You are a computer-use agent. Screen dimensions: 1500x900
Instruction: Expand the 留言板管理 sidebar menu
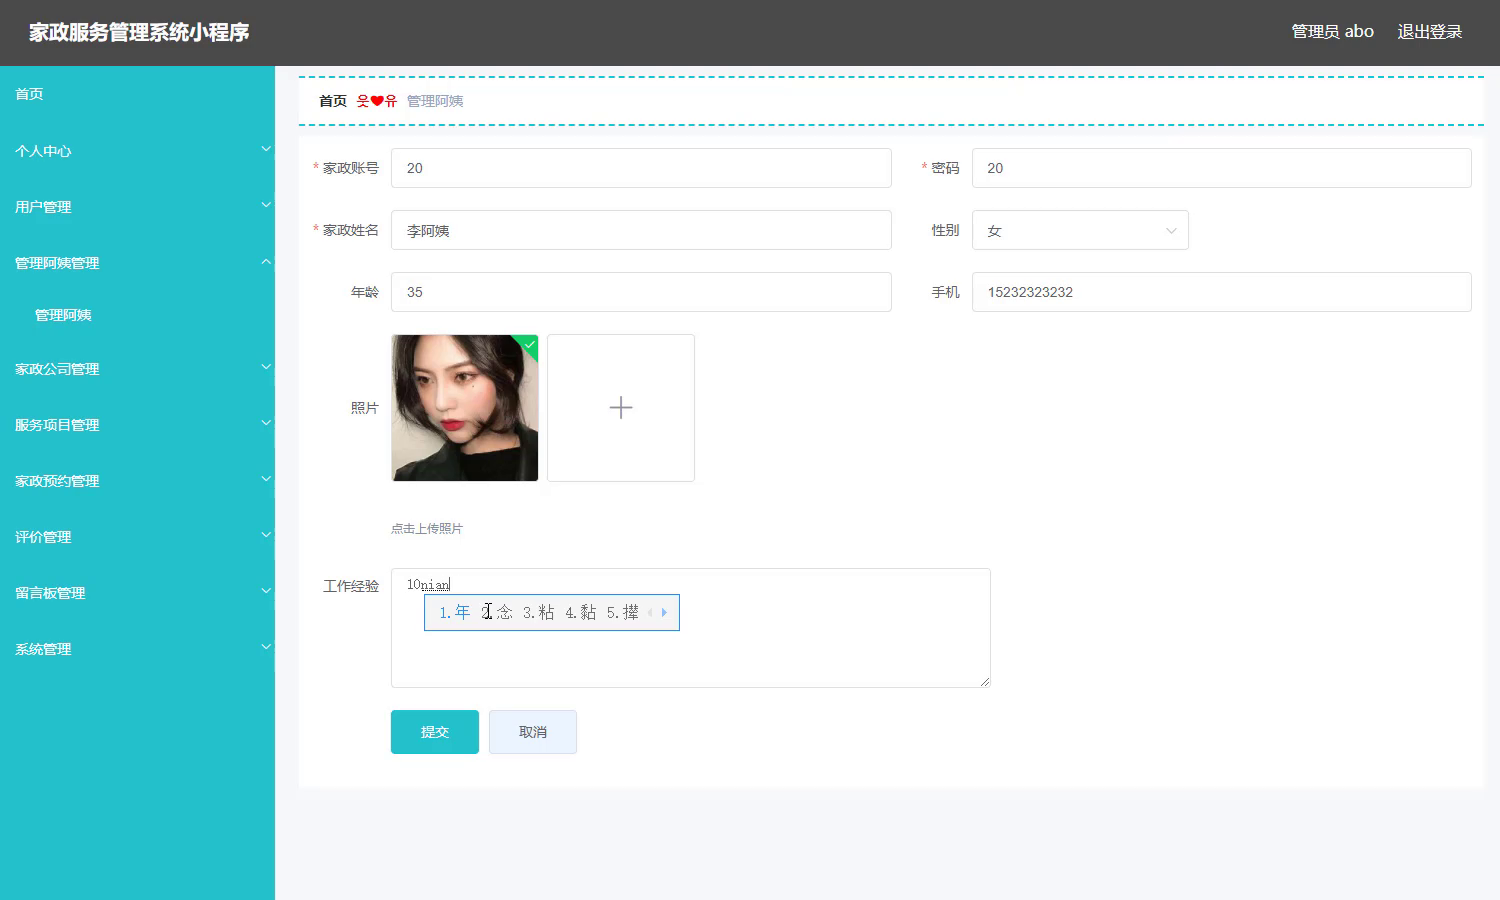tap(137, 592)
